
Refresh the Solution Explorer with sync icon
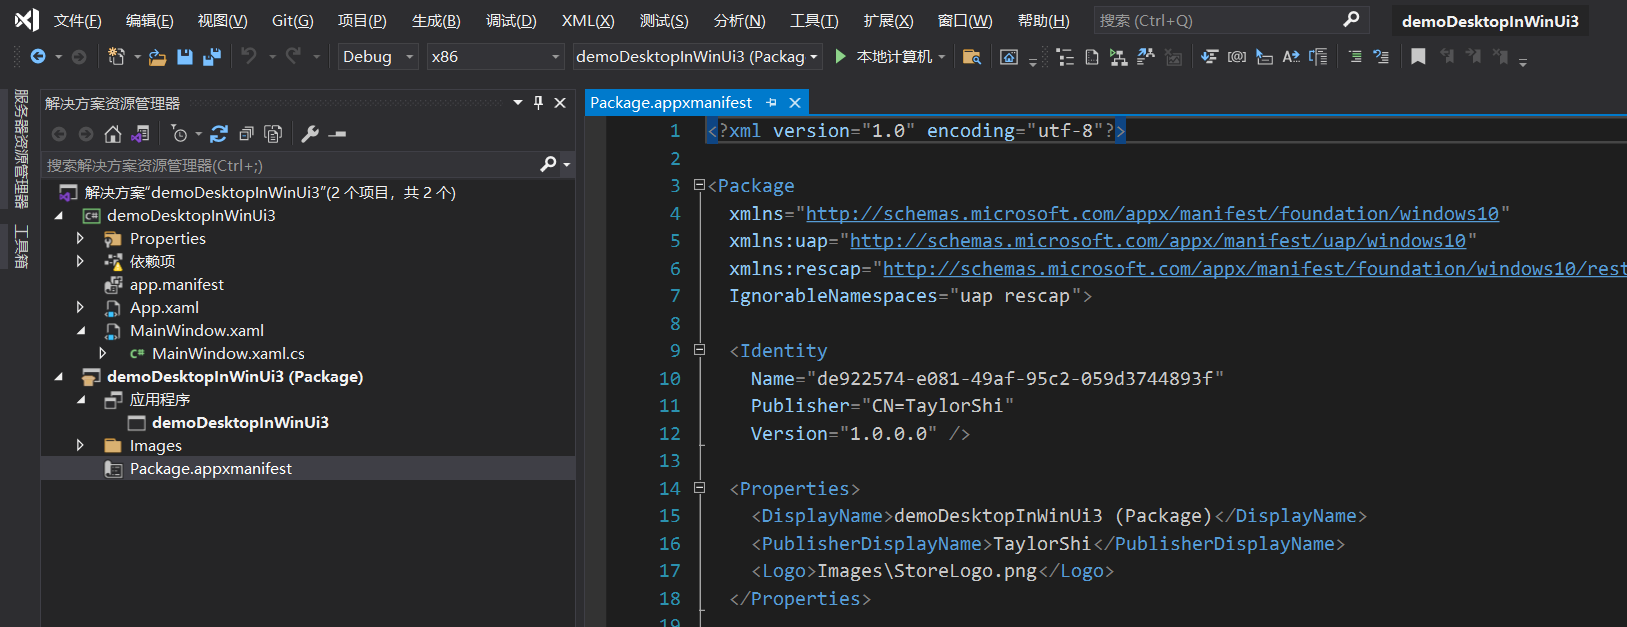tap(219, 134)
